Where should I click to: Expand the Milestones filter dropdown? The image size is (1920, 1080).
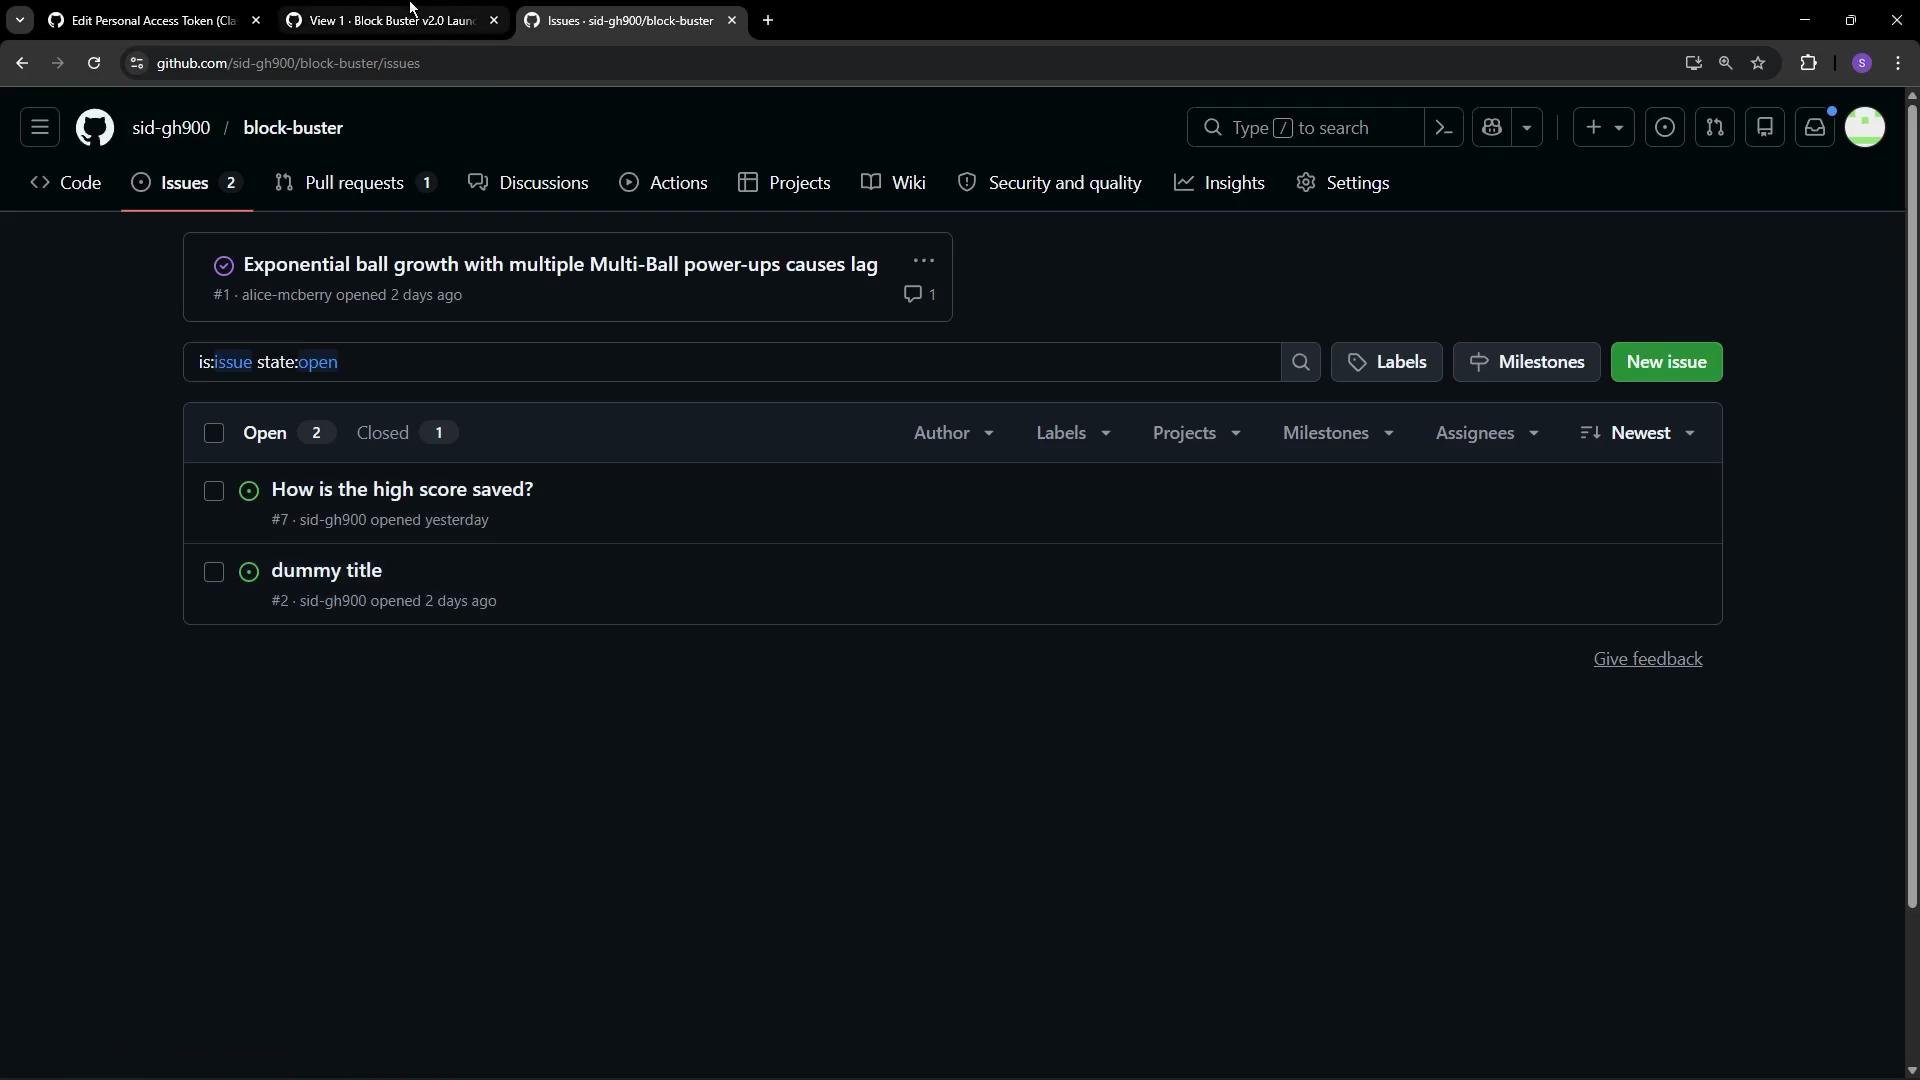(1339, 433)
